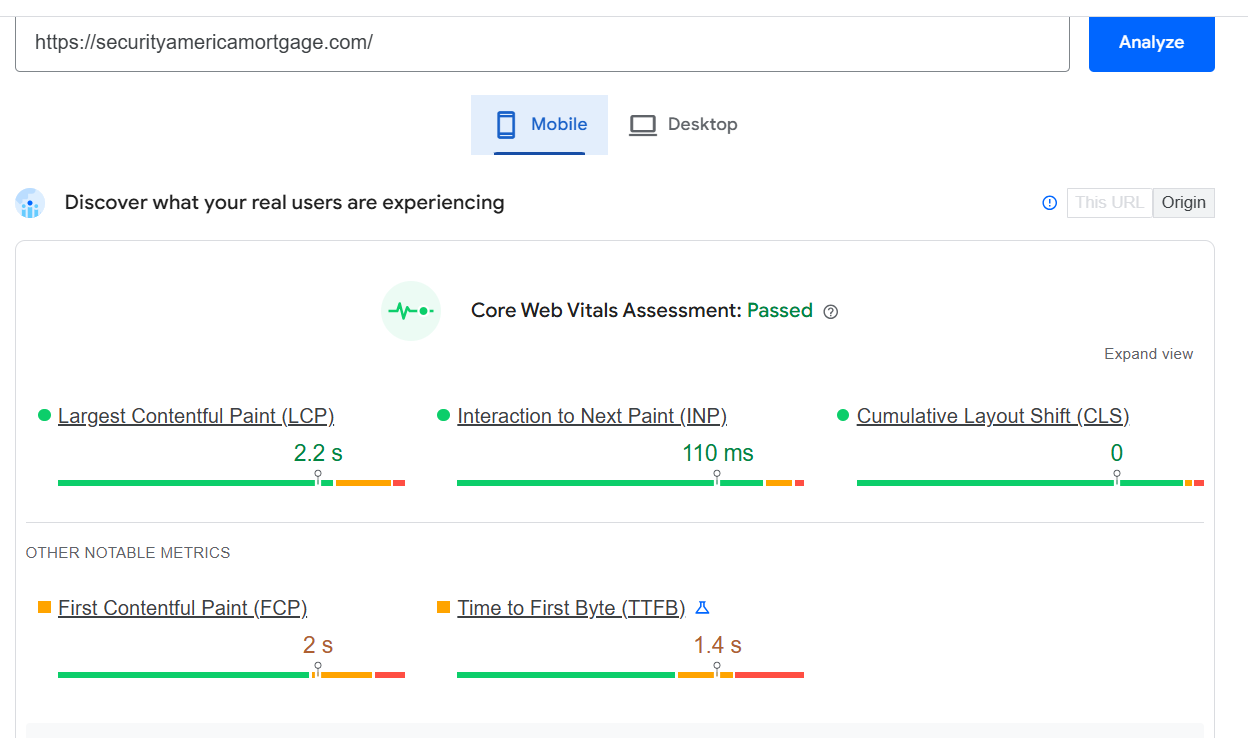The height and width of the screenshot is (738, 1248).
Task: Switch to the Desktop tab
Action: (x=684, y=125)
